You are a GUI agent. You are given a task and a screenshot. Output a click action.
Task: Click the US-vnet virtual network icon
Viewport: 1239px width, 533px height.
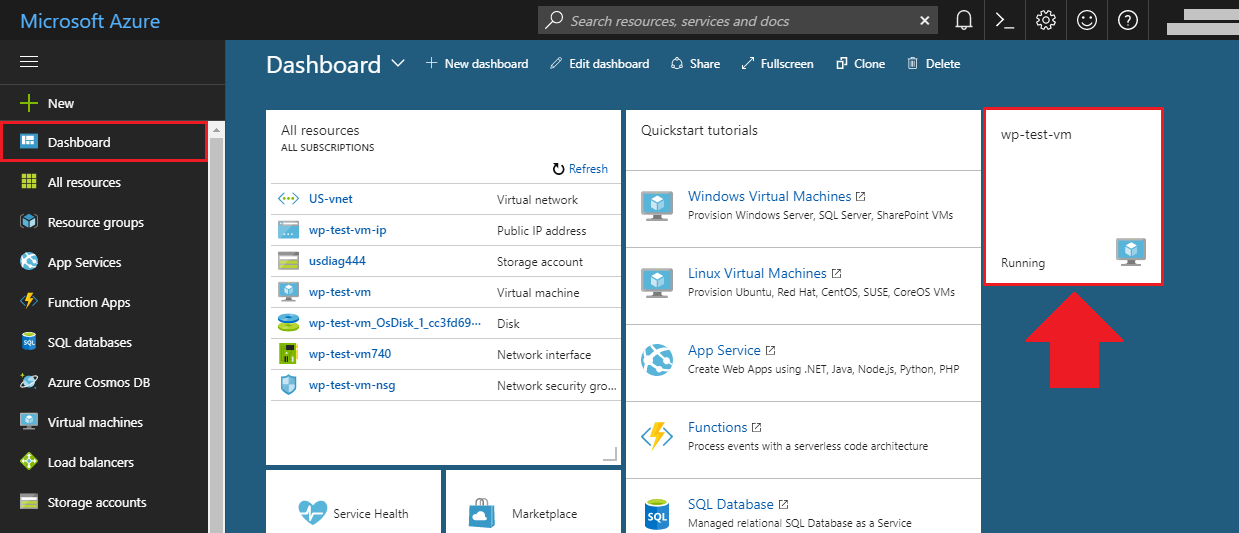point(288,199)
